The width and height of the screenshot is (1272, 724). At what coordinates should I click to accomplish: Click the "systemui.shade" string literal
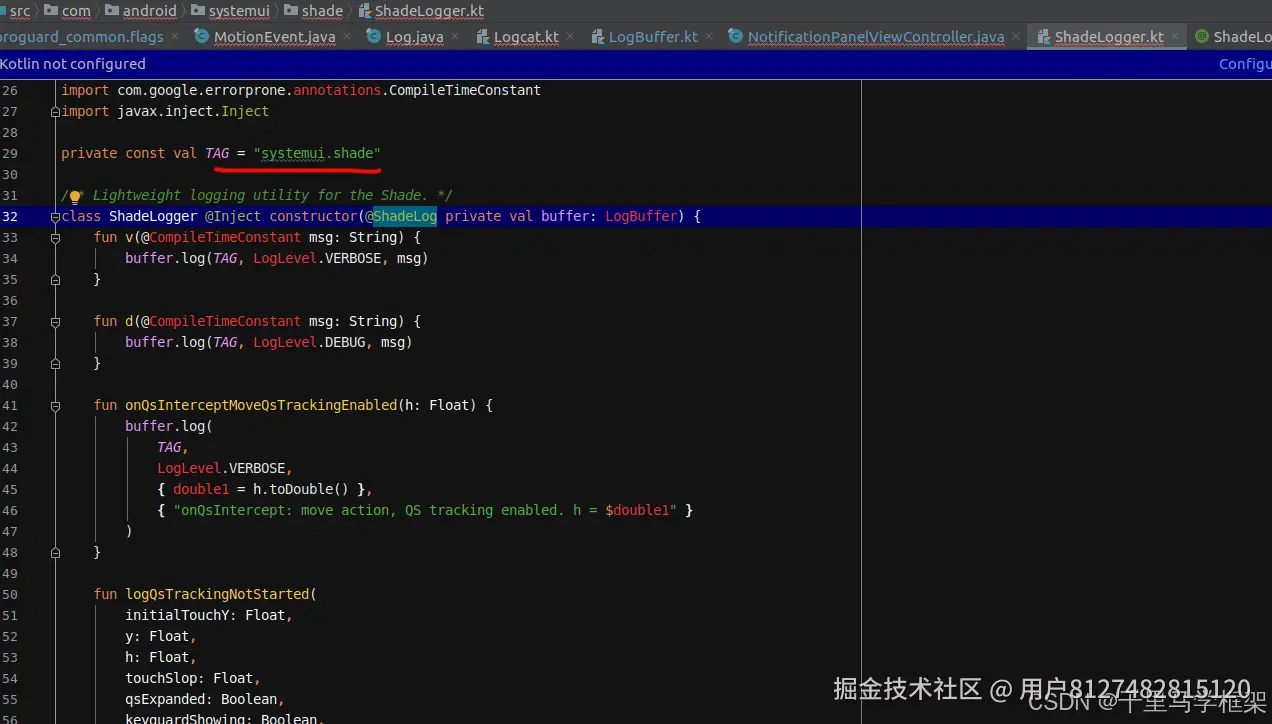[x=317, y=154]
